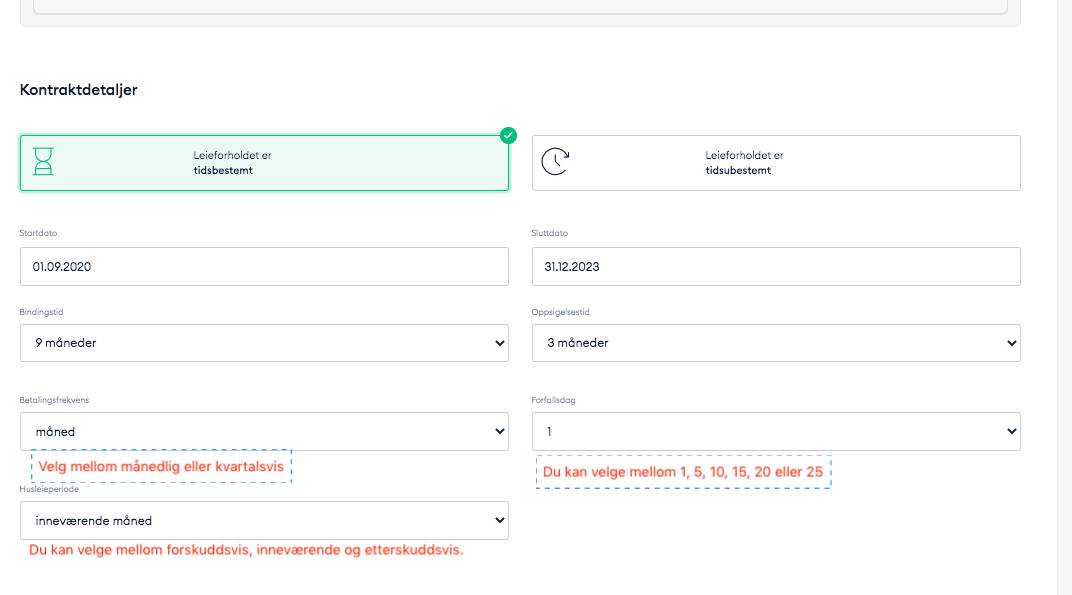The width and height of the screenshot is (1072, 595).
Task: Click the clock icon on the tidsubestemt card
Action: coord(556,162)
